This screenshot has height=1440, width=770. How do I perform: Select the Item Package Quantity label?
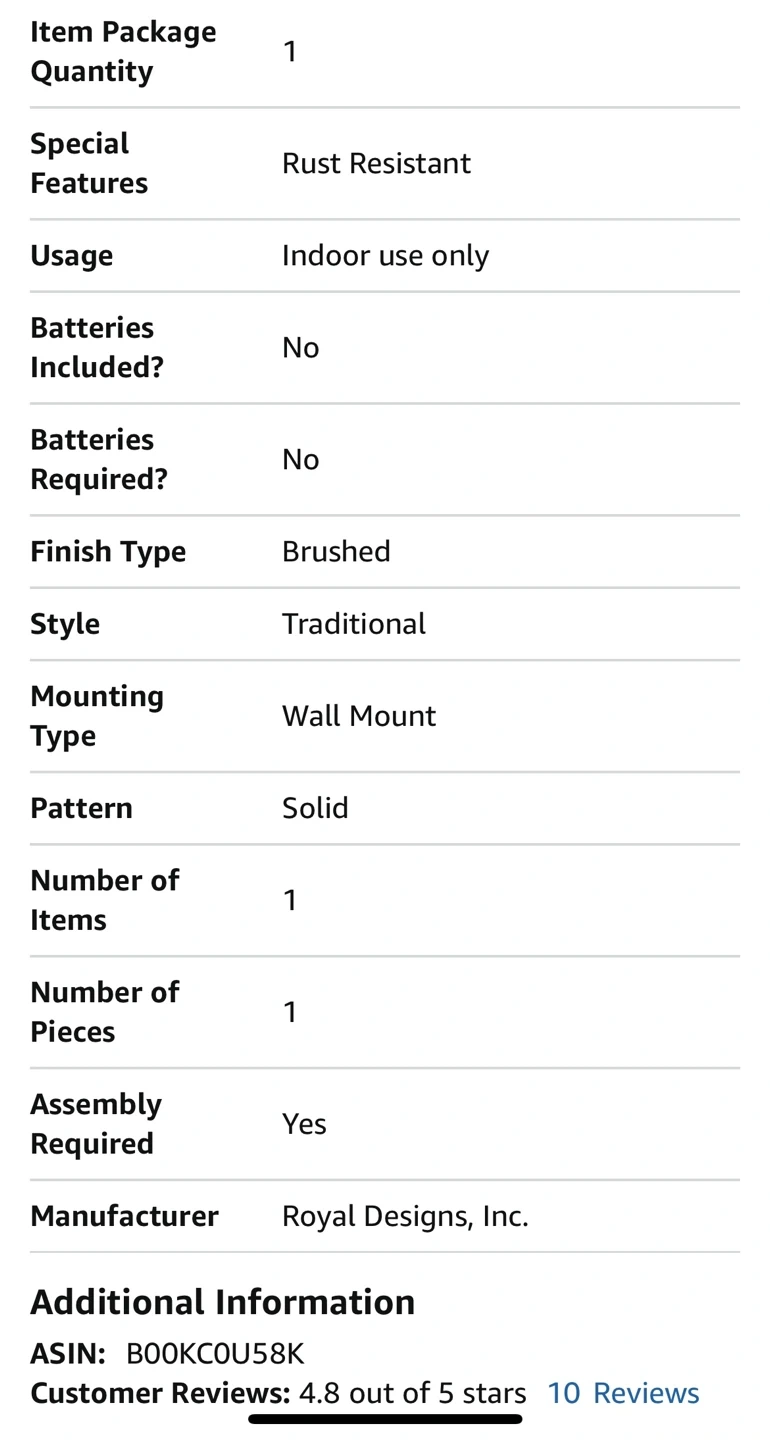(x=123, y=51)
